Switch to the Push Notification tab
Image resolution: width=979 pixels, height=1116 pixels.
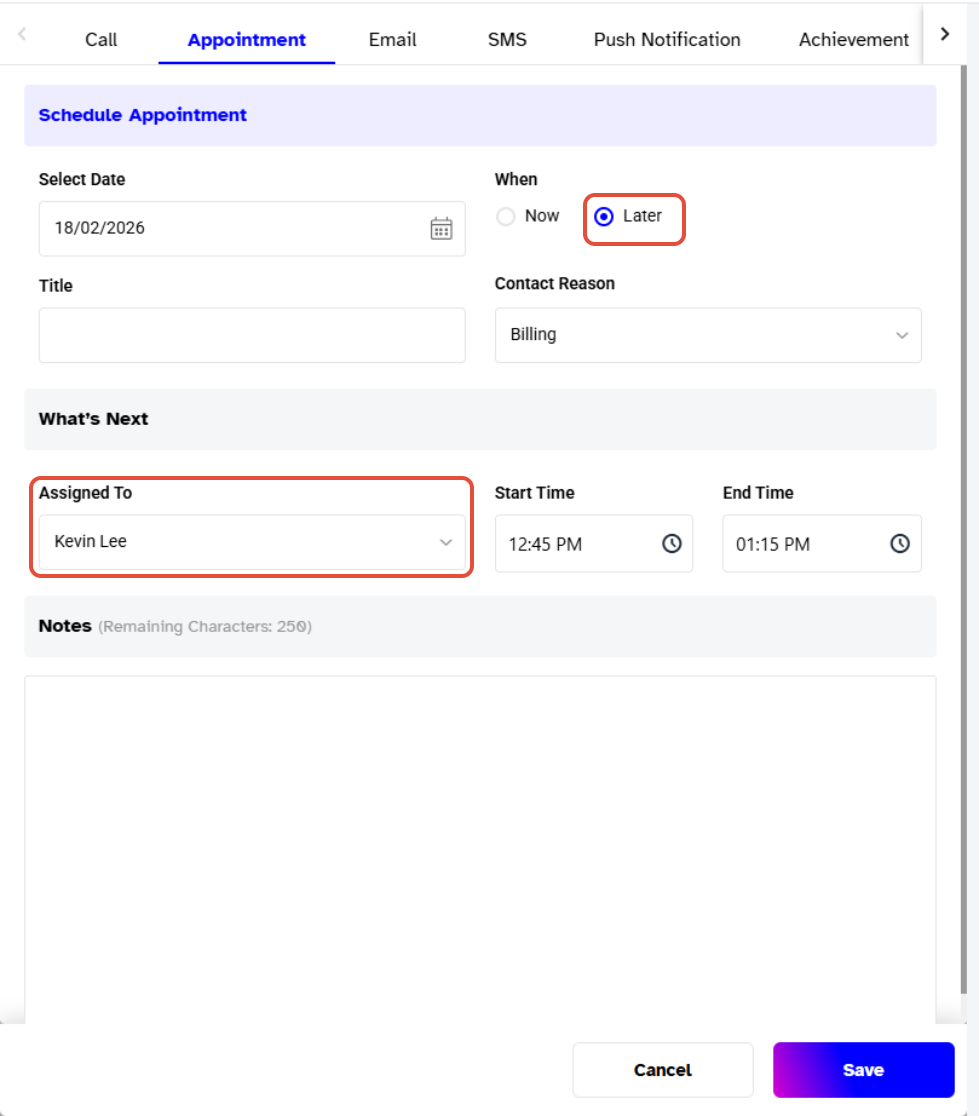tap(667, 40)
